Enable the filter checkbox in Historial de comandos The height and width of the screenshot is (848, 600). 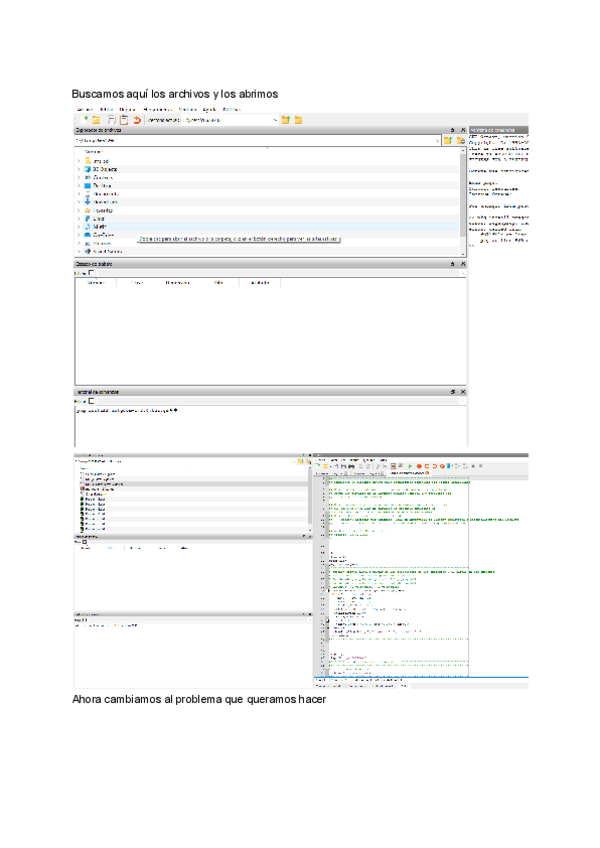tap(90, 401)
